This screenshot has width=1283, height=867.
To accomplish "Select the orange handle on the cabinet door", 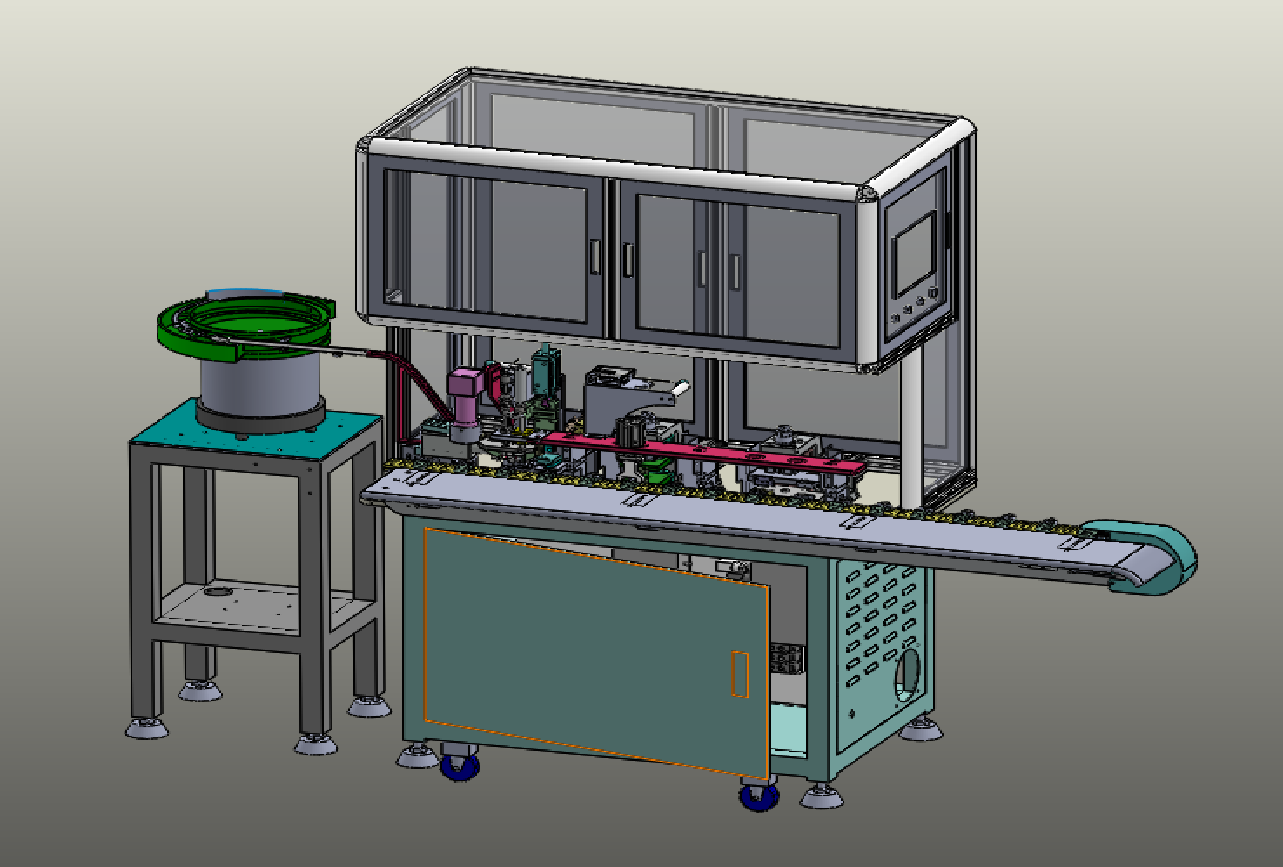I will [740, 673].
